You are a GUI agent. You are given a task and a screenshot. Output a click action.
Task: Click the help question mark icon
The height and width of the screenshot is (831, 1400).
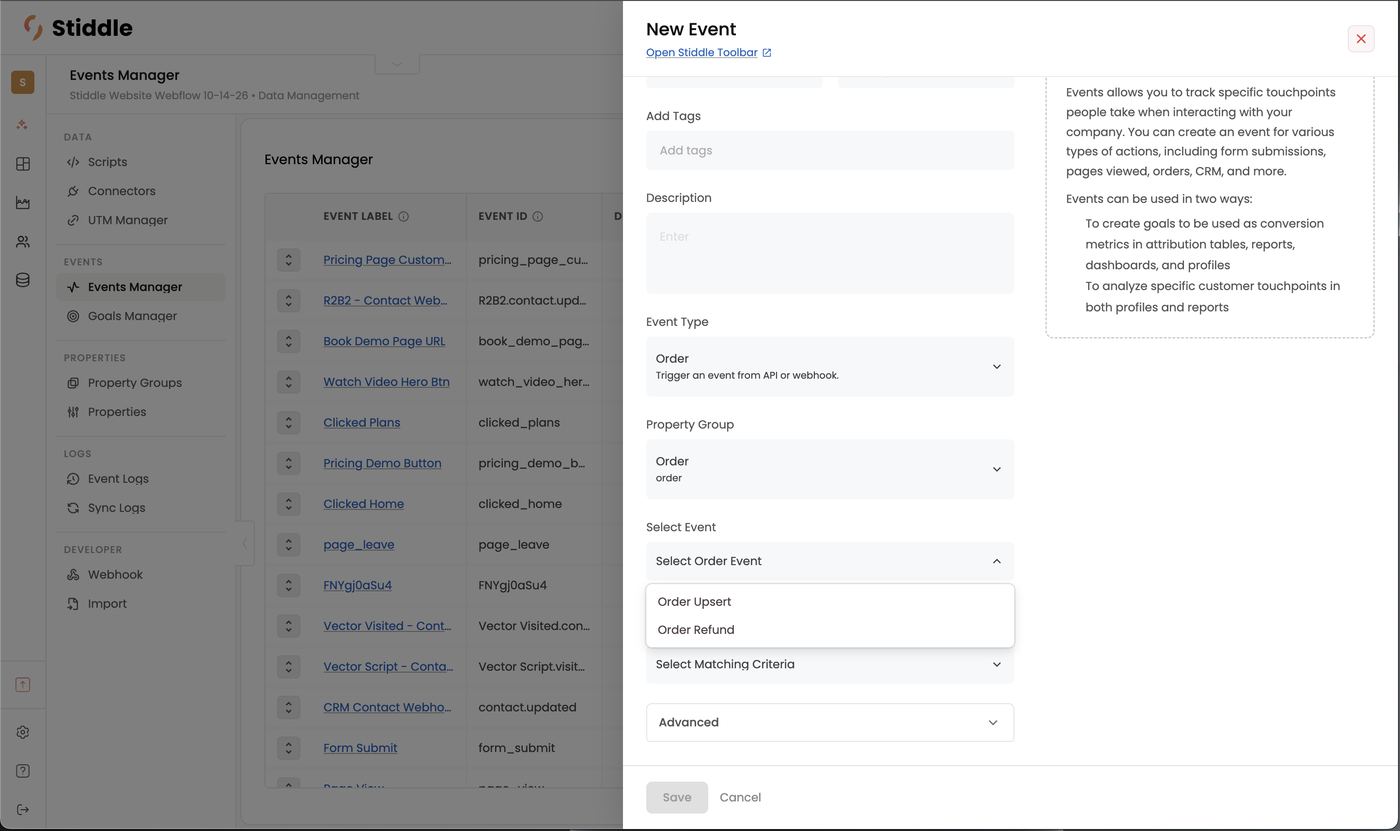23,771
